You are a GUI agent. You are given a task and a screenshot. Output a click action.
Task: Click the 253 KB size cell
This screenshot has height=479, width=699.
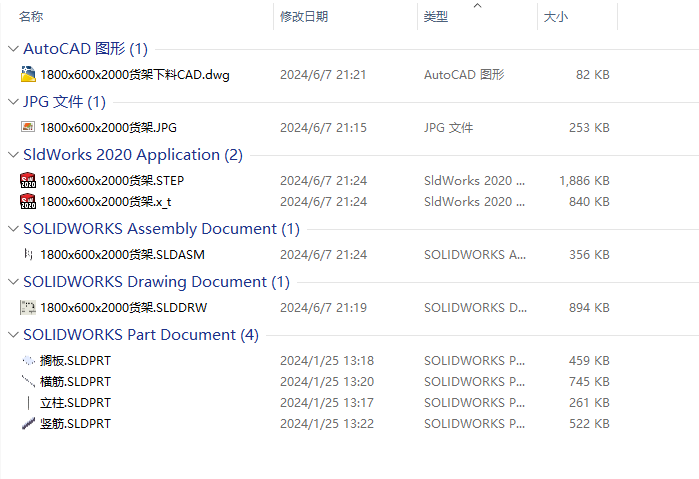click(x=589, y=128)
